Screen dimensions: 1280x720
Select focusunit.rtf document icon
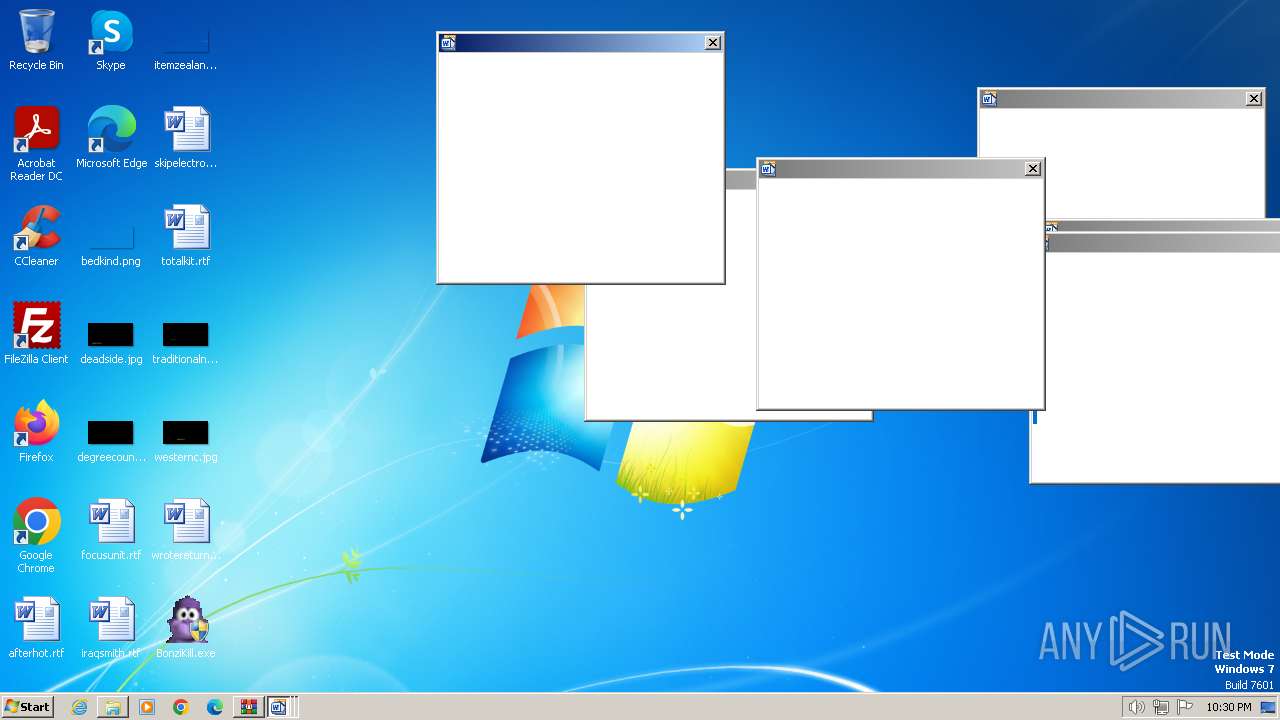coord(111,530)
